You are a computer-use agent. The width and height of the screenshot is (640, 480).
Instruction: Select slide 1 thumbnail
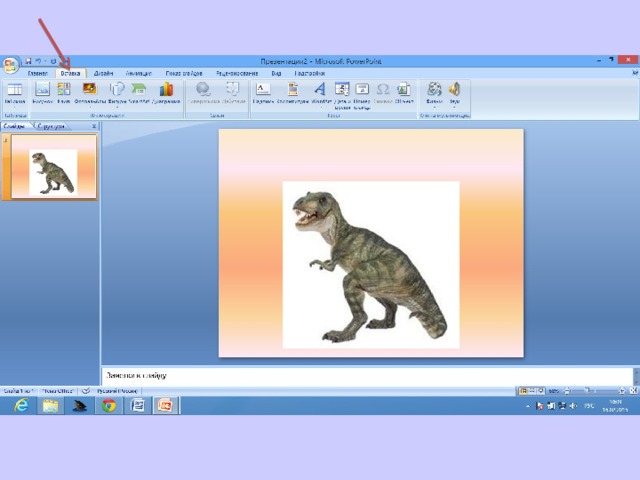pyautogui.click(x=54, y=167)
